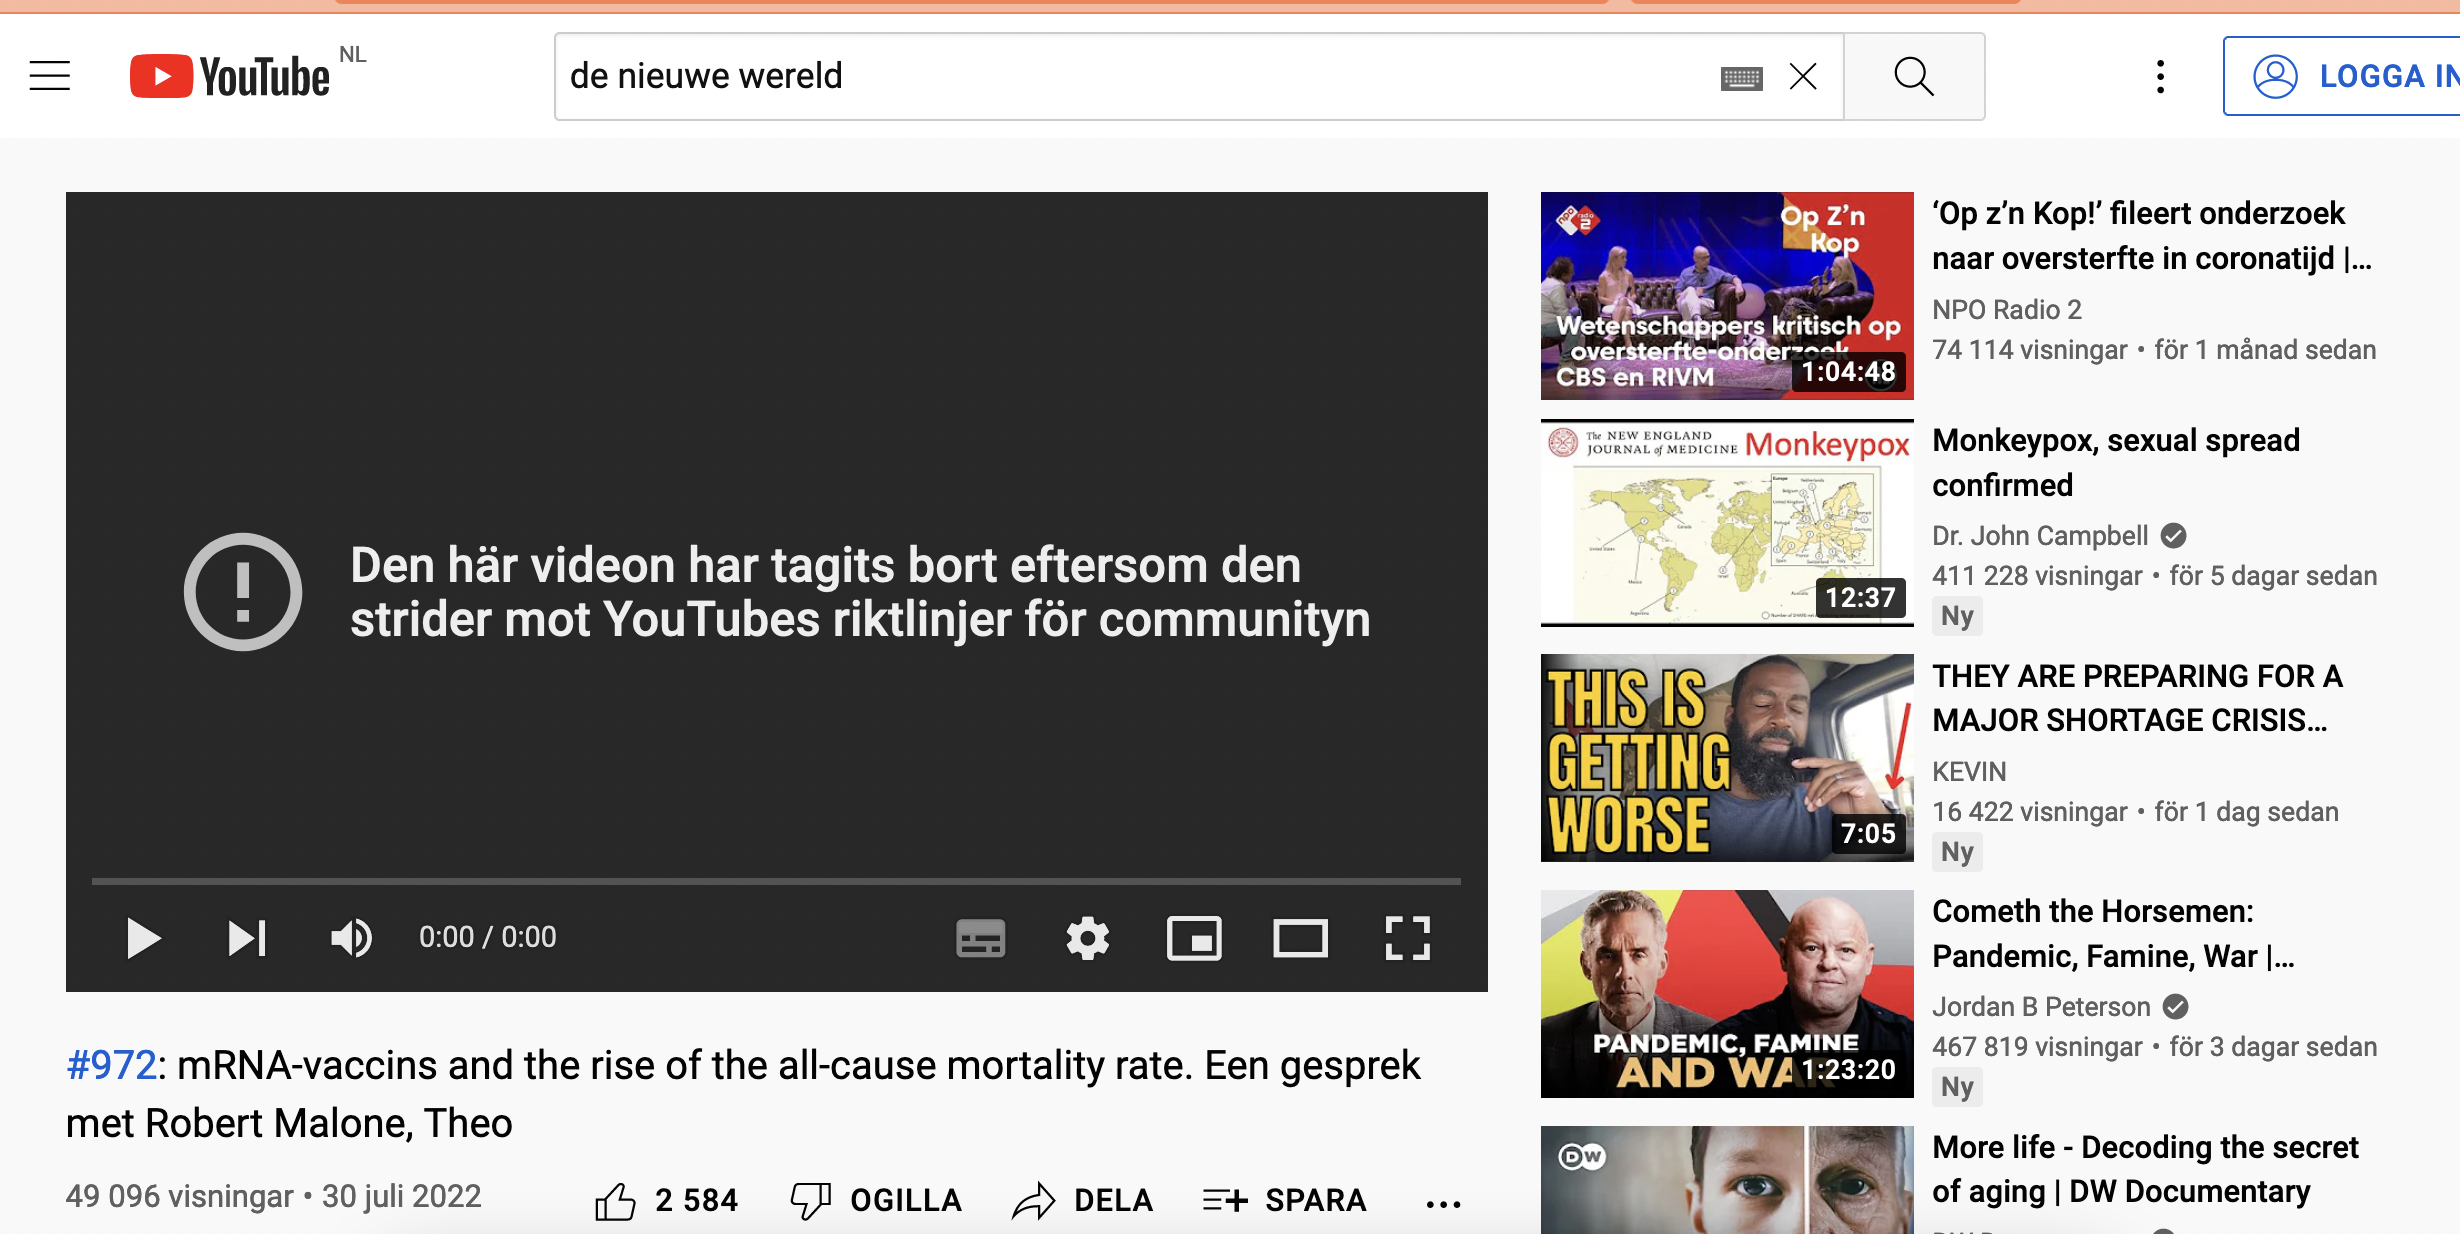Screen dimensions: 2460x1234
Task: Click the removed-video warning message
Action: point(860,592)
